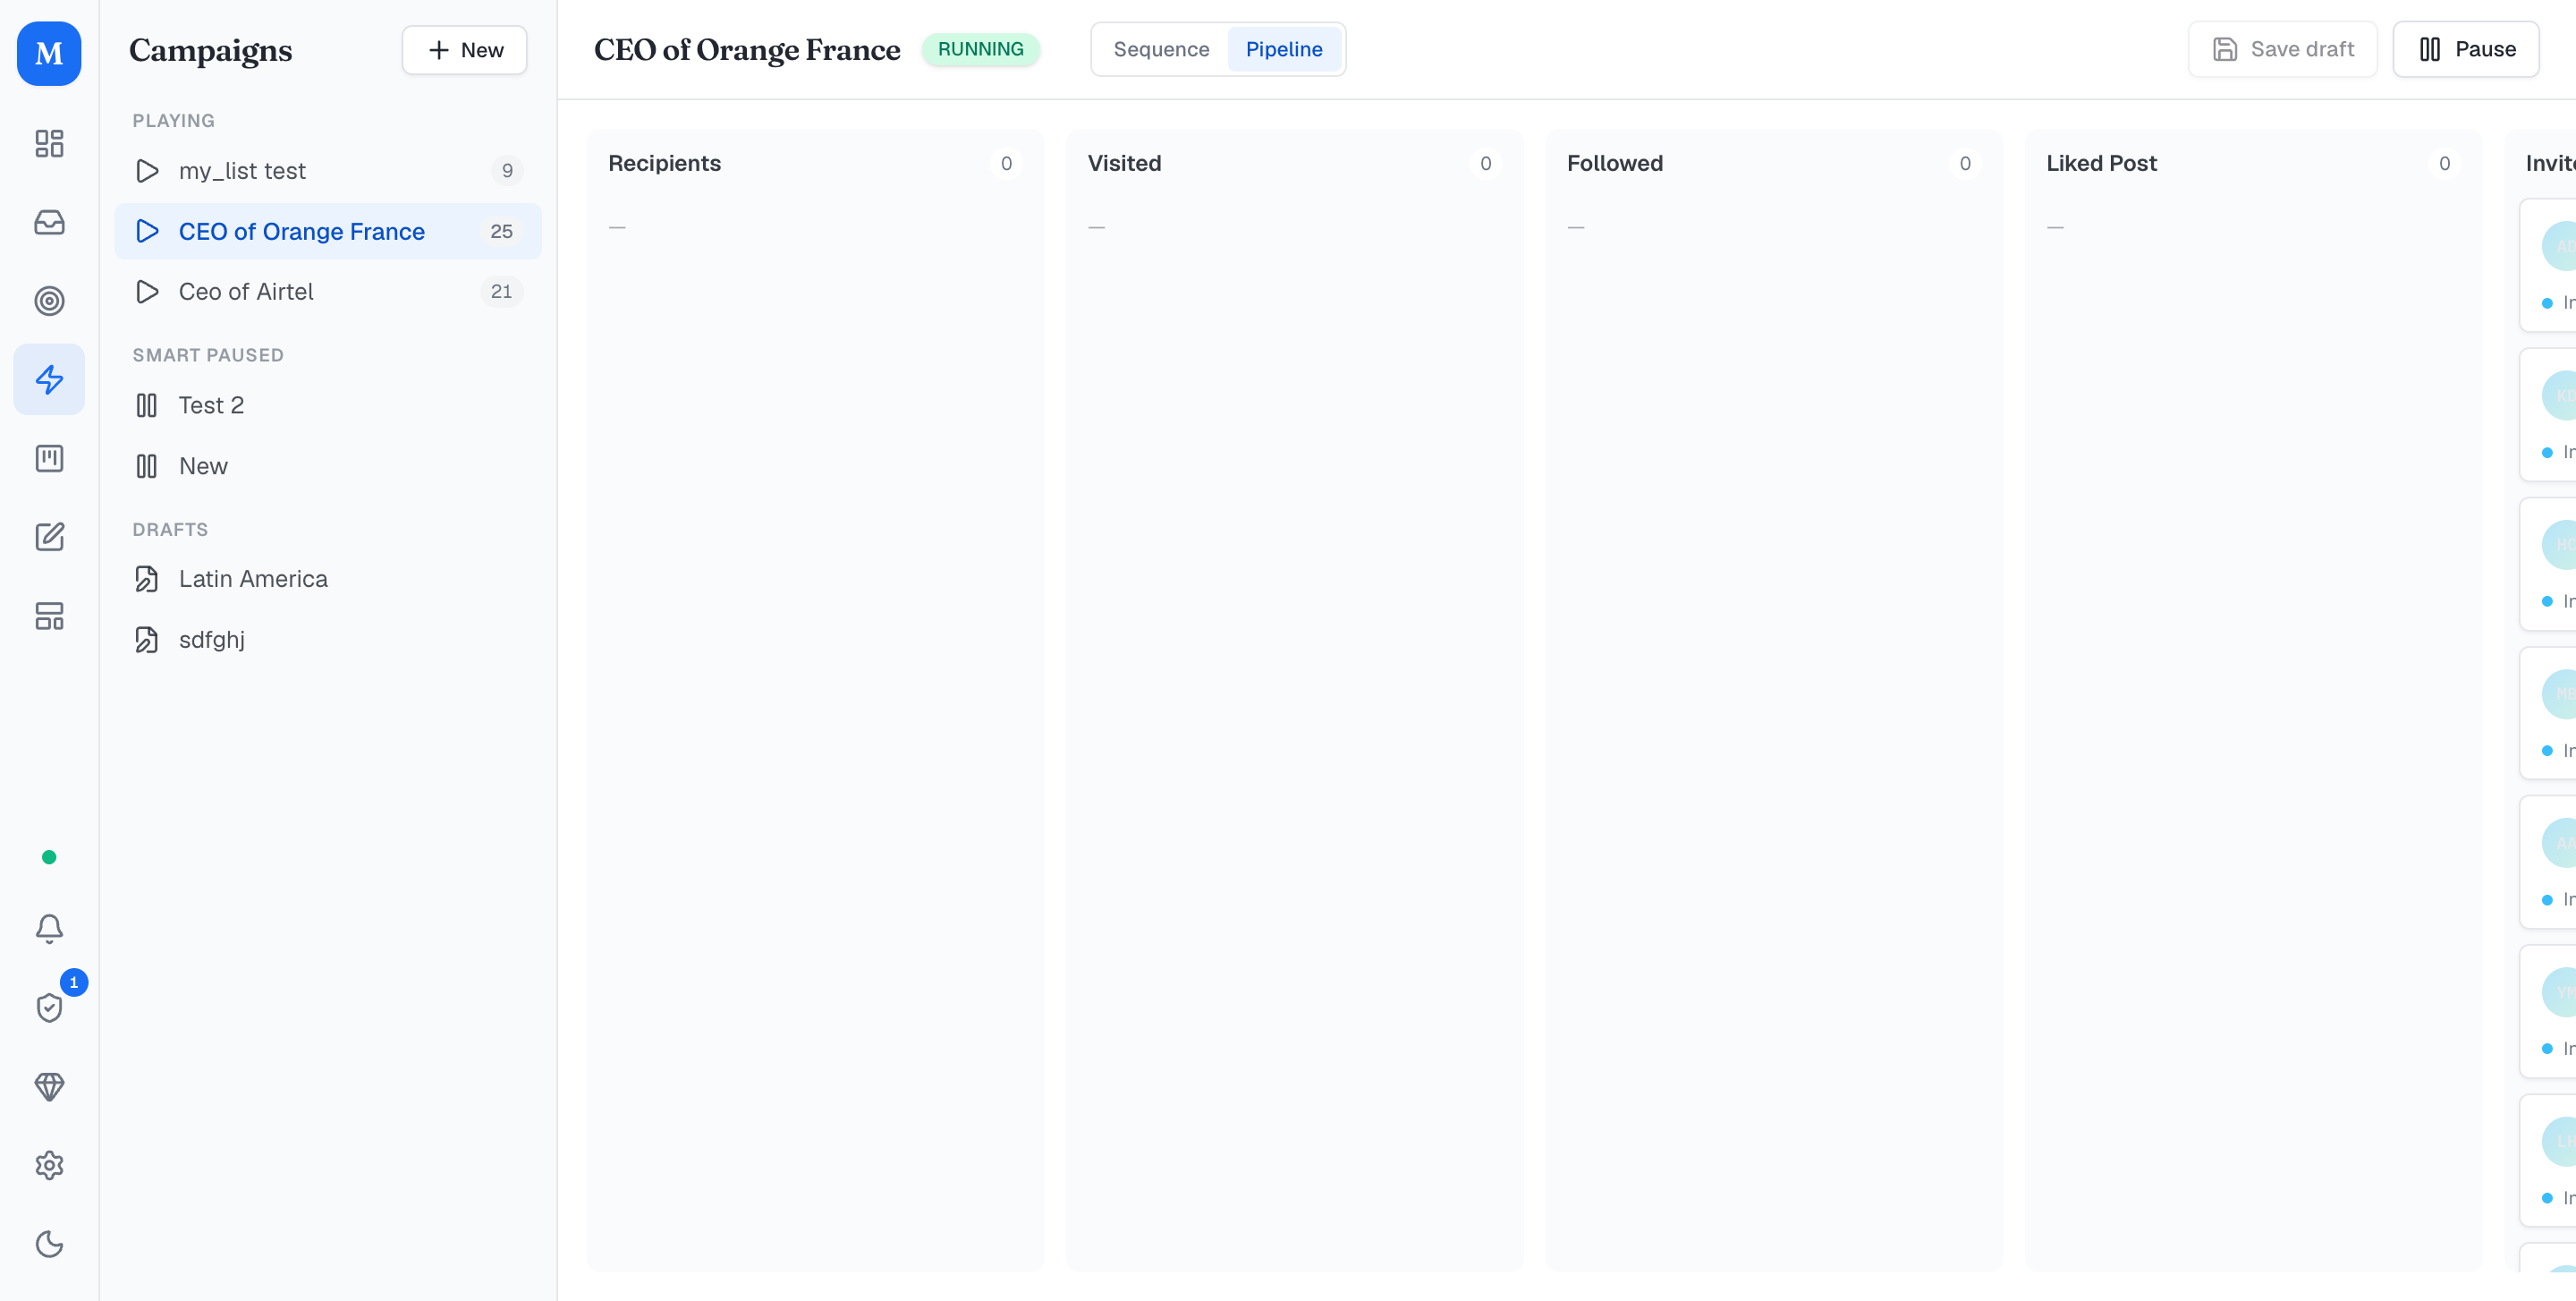Open the diamond premium icon

pos(49,1086)
